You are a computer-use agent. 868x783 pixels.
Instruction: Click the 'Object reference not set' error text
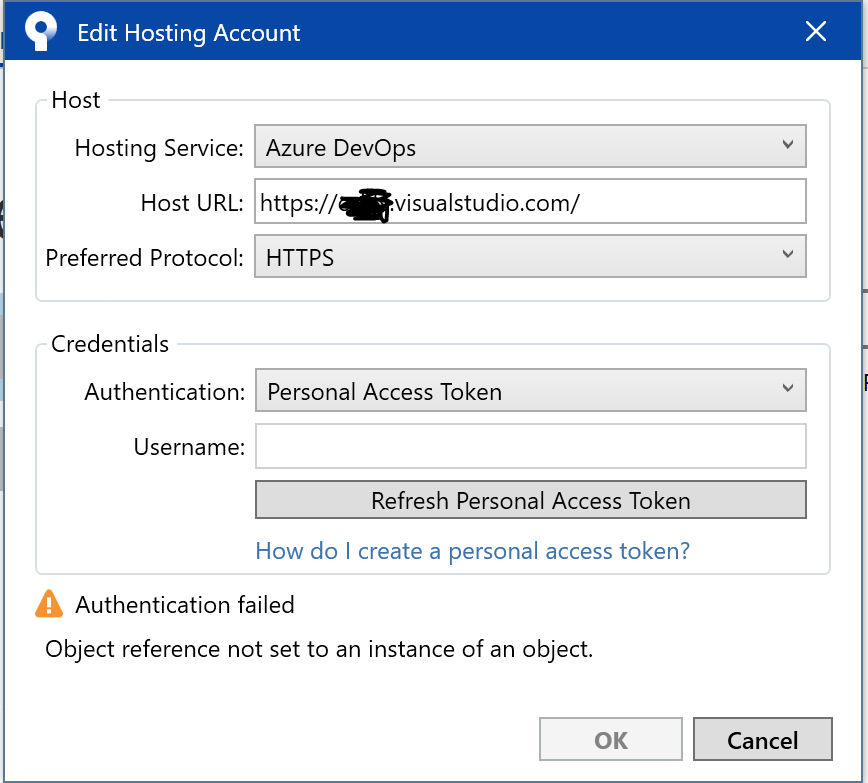click(x=319, y=649)
